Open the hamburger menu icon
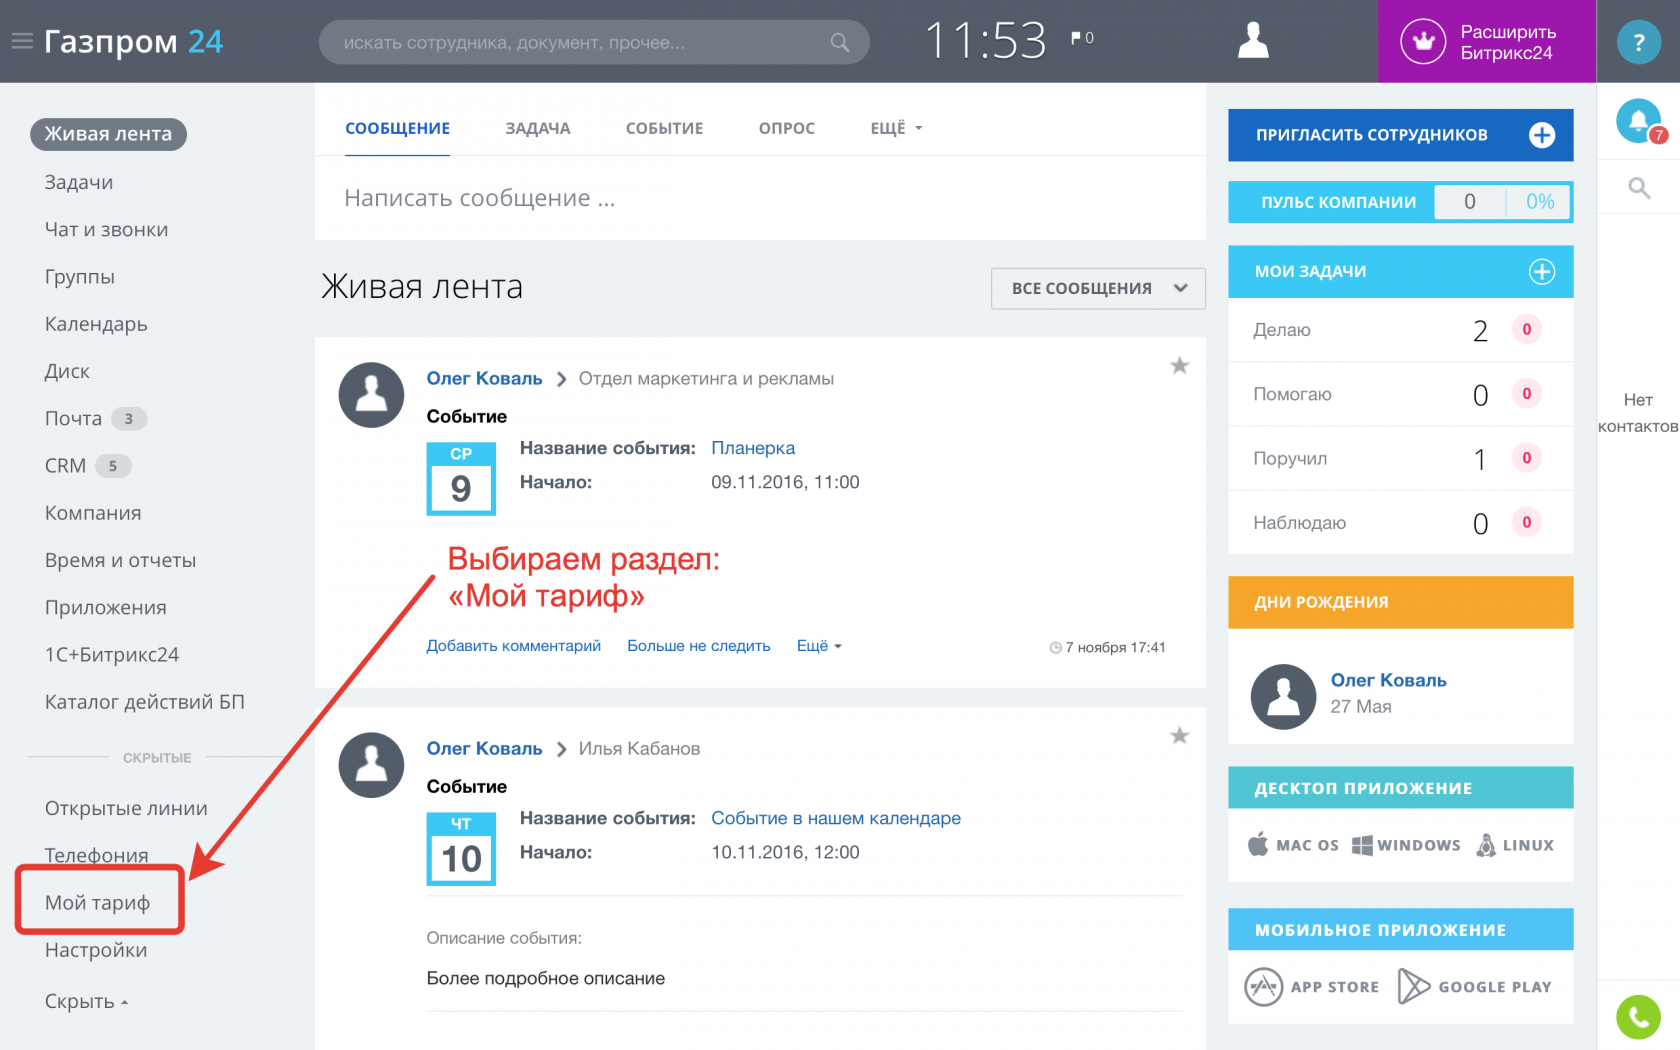Screen dimensions: 1680x1050 pos(22,41)
